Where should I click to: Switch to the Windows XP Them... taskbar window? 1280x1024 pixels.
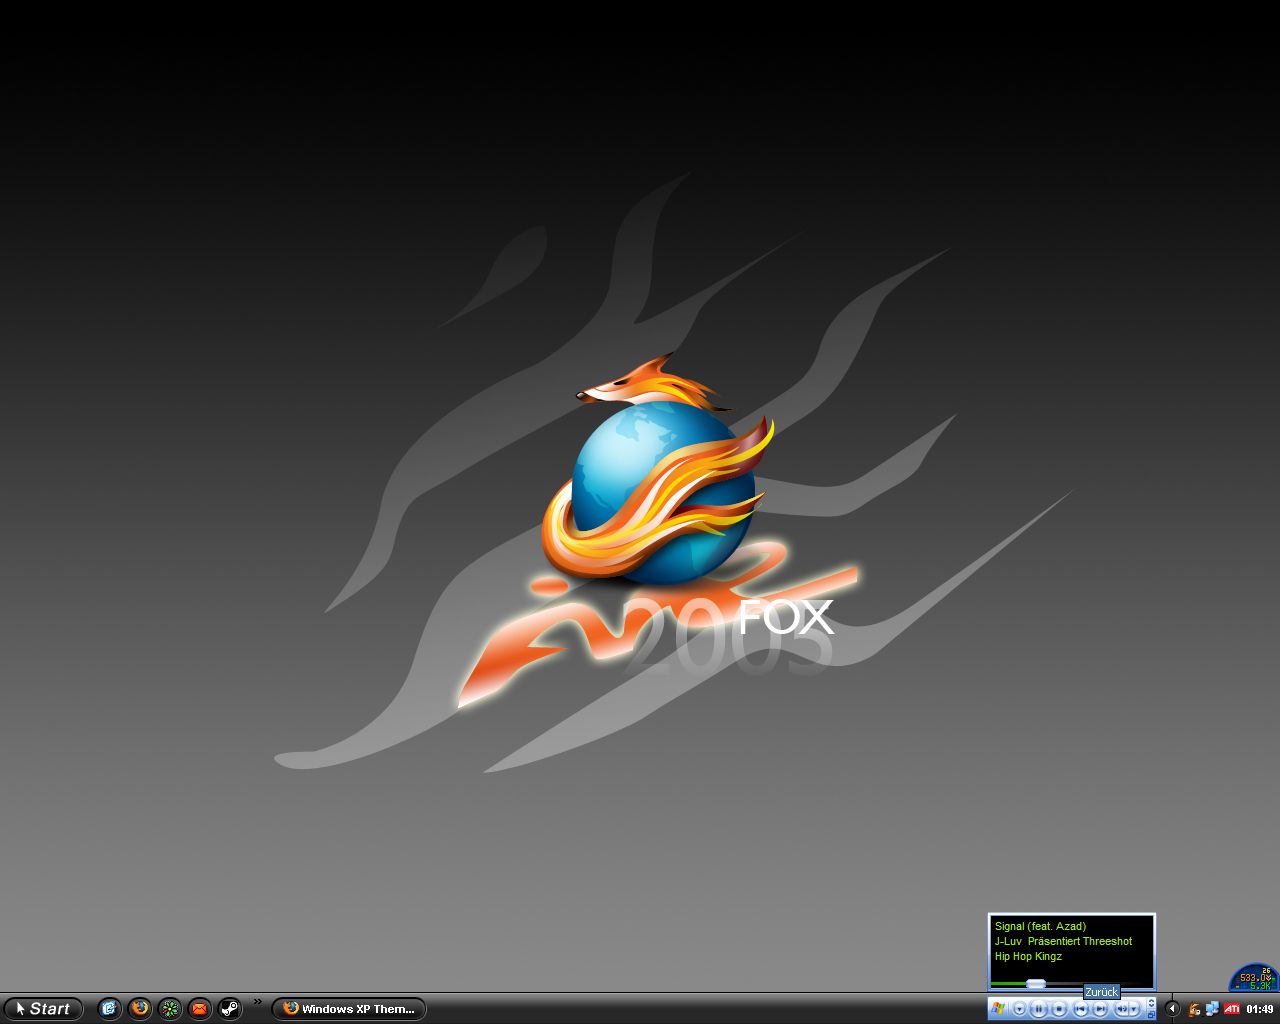(349, 1009)
